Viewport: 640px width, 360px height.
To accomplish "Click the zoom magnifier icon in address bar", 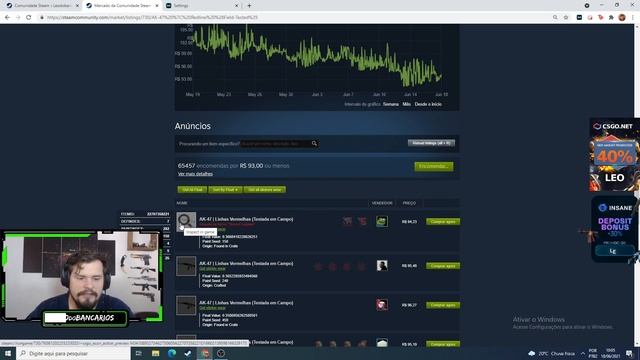I will (555, 18).
